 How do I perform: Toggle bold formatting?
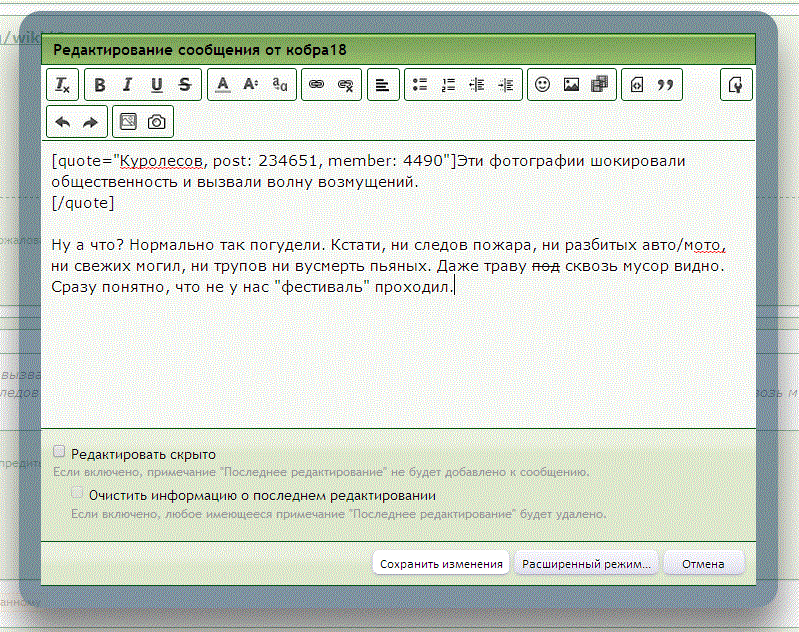(x=100, y=86)
